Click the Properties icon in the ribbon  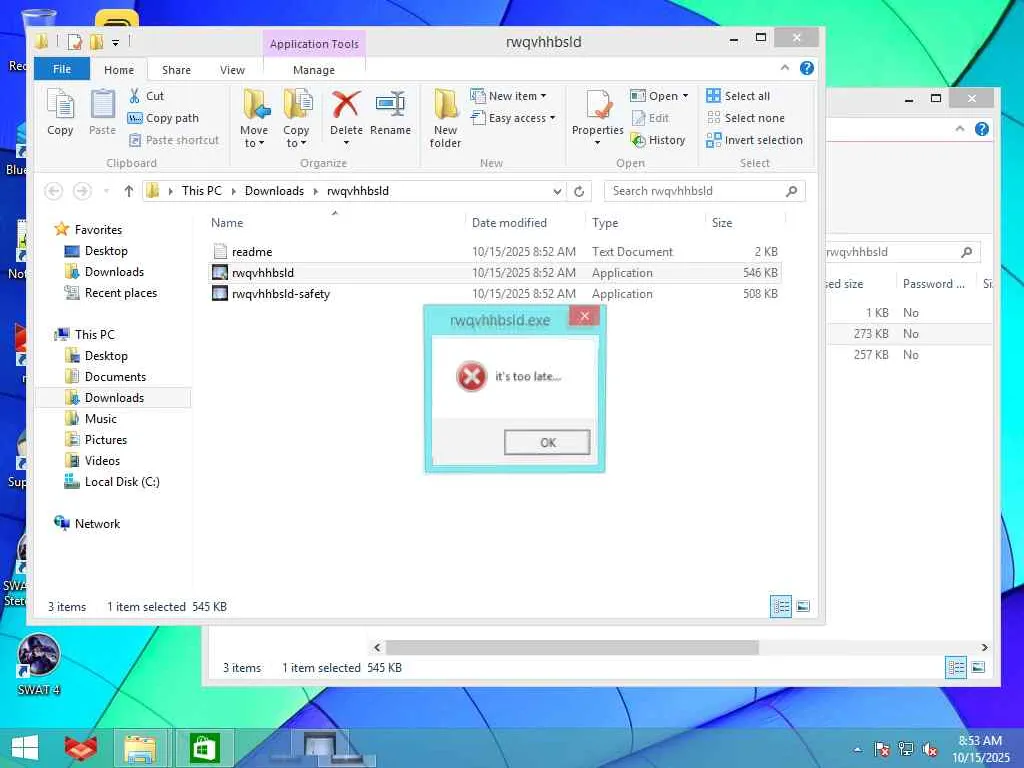tap(598, 104)
